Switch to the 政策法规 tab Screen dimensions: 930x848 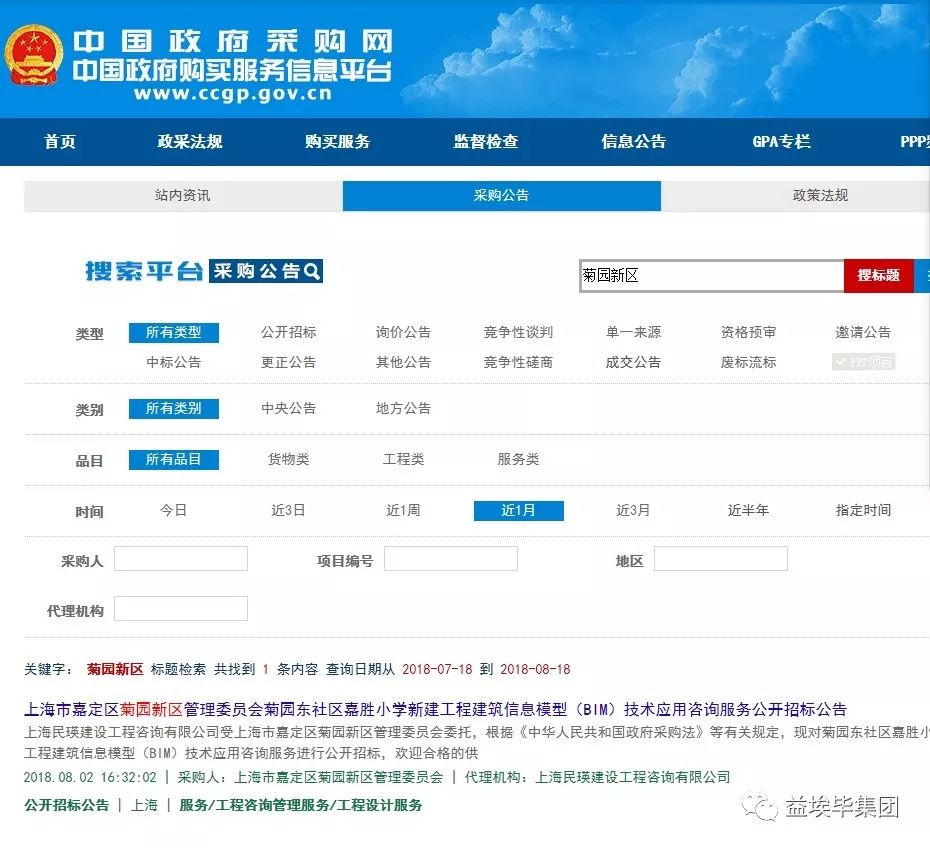820,196
